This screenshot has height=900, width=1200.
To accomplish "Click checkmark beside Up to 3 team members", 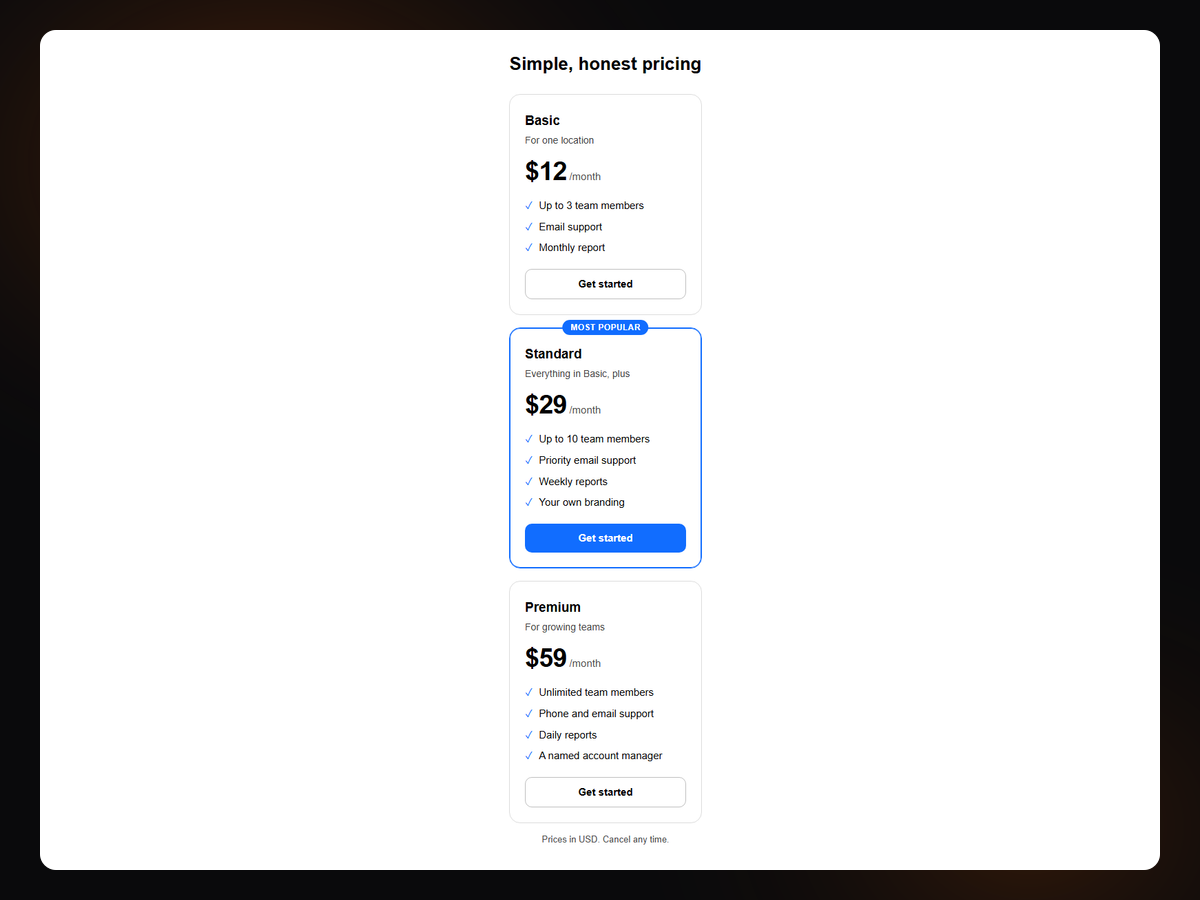I will [x=529, y=206].
